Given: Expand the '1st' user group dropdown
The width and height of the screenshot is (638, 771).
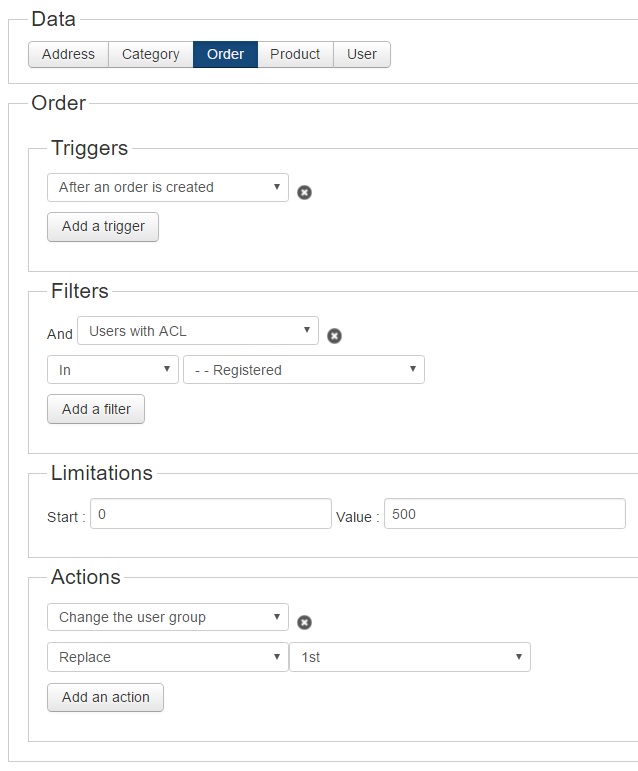Looking at the screenshot, I should tap(410, 657).
